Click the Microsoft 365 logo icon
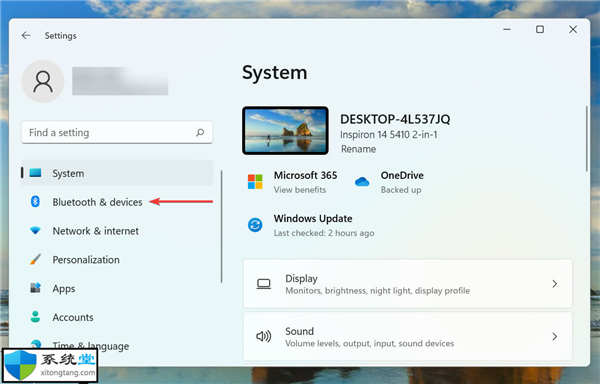This screenshot has width=600, height=384. pos(255,182)
